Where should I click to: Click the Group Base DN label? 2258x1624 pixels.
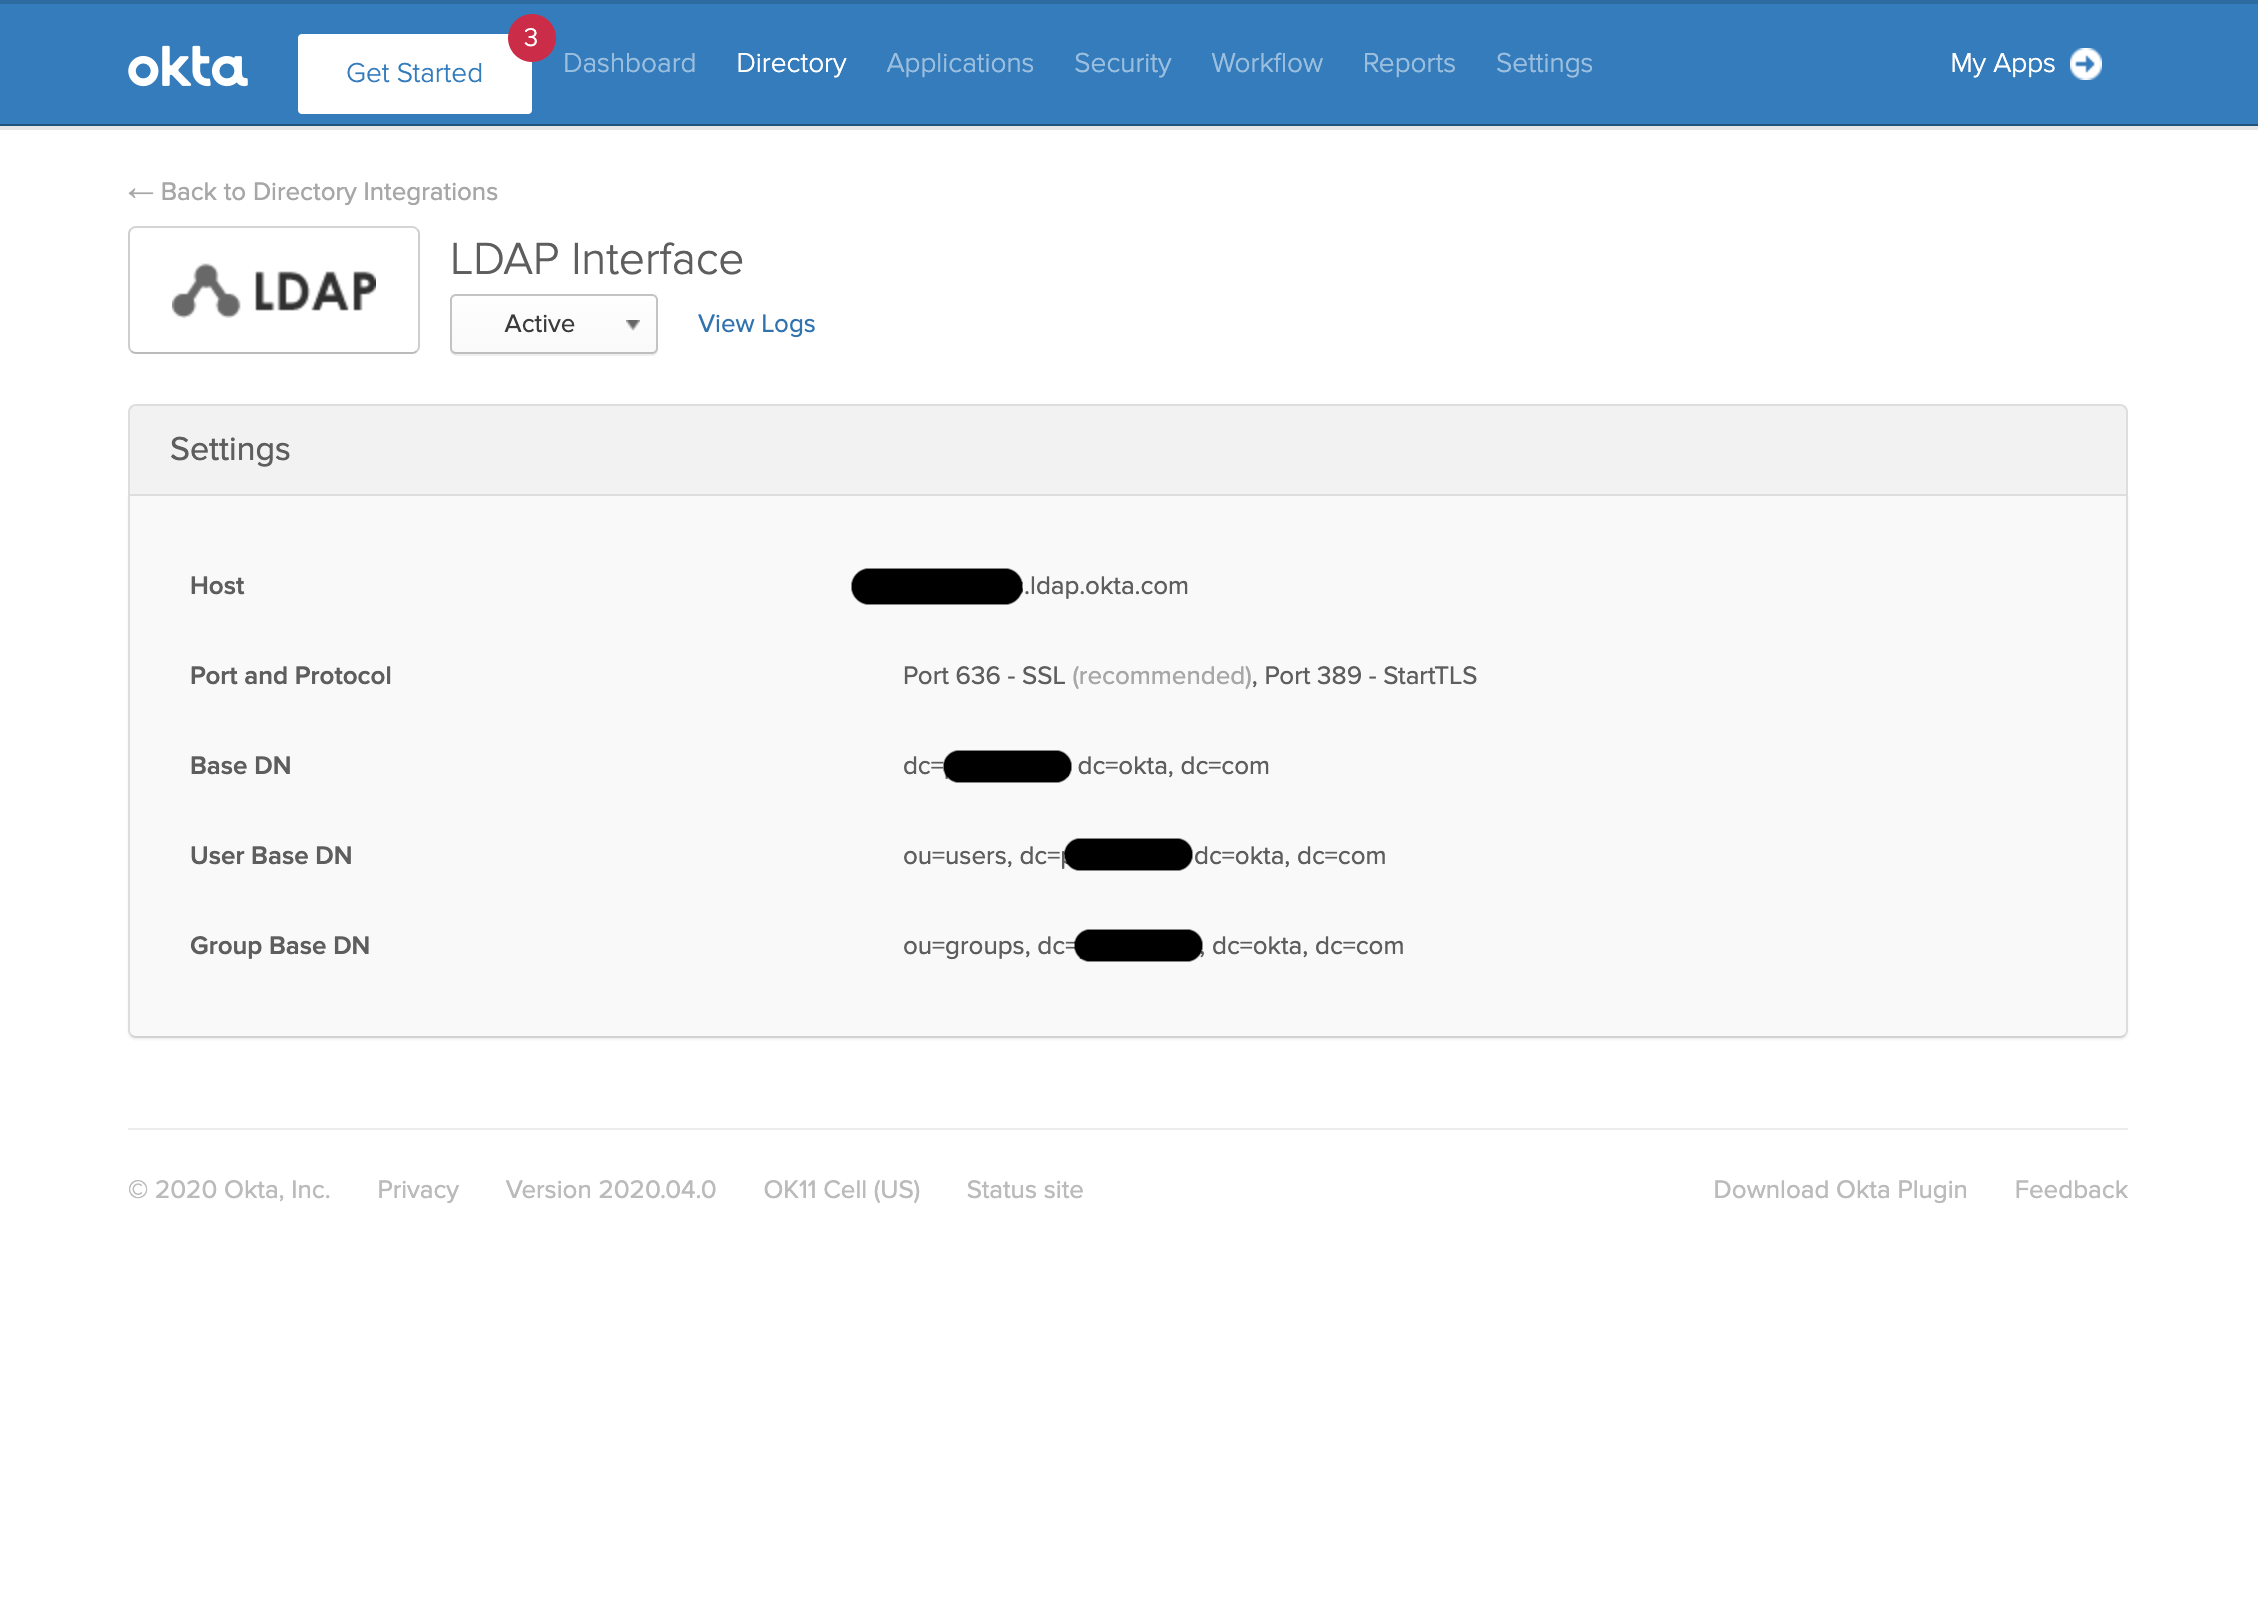(280, 946)
